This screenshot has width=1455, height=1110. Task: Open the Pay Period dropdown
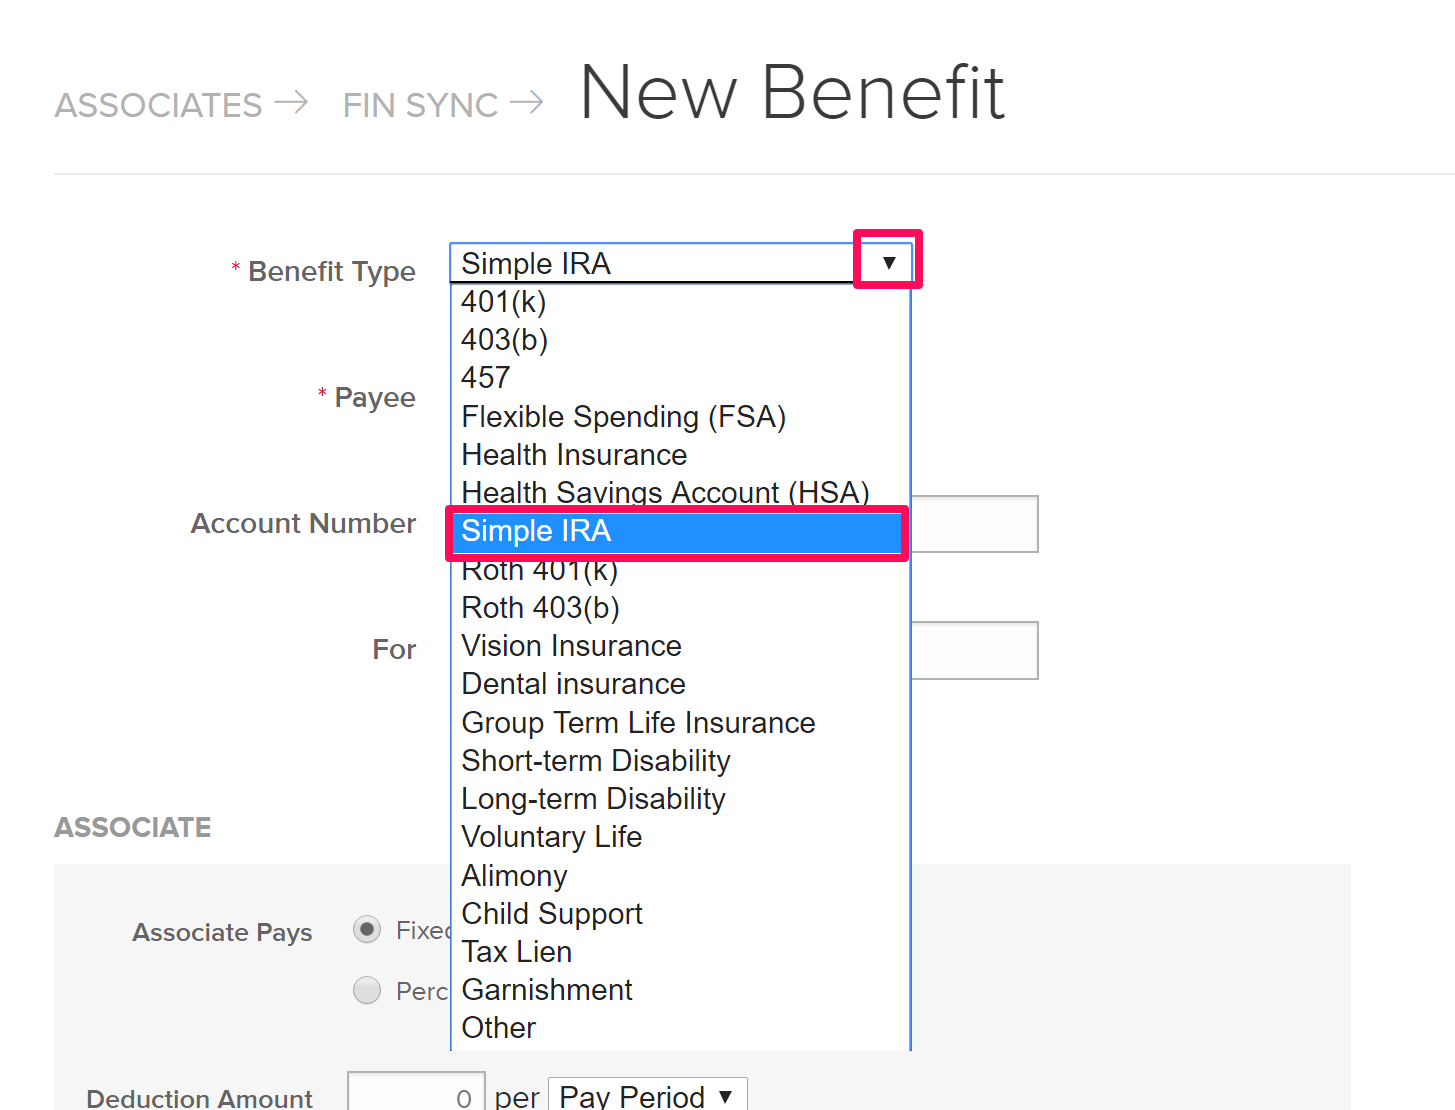(x=648, y=1096)
